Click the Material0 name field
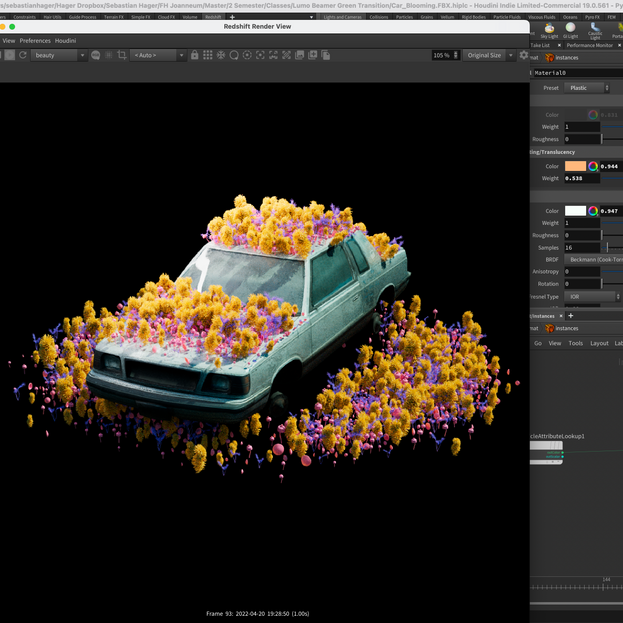Image resolution: width=623 pixels, height=623 pixels. coord(578,73)
